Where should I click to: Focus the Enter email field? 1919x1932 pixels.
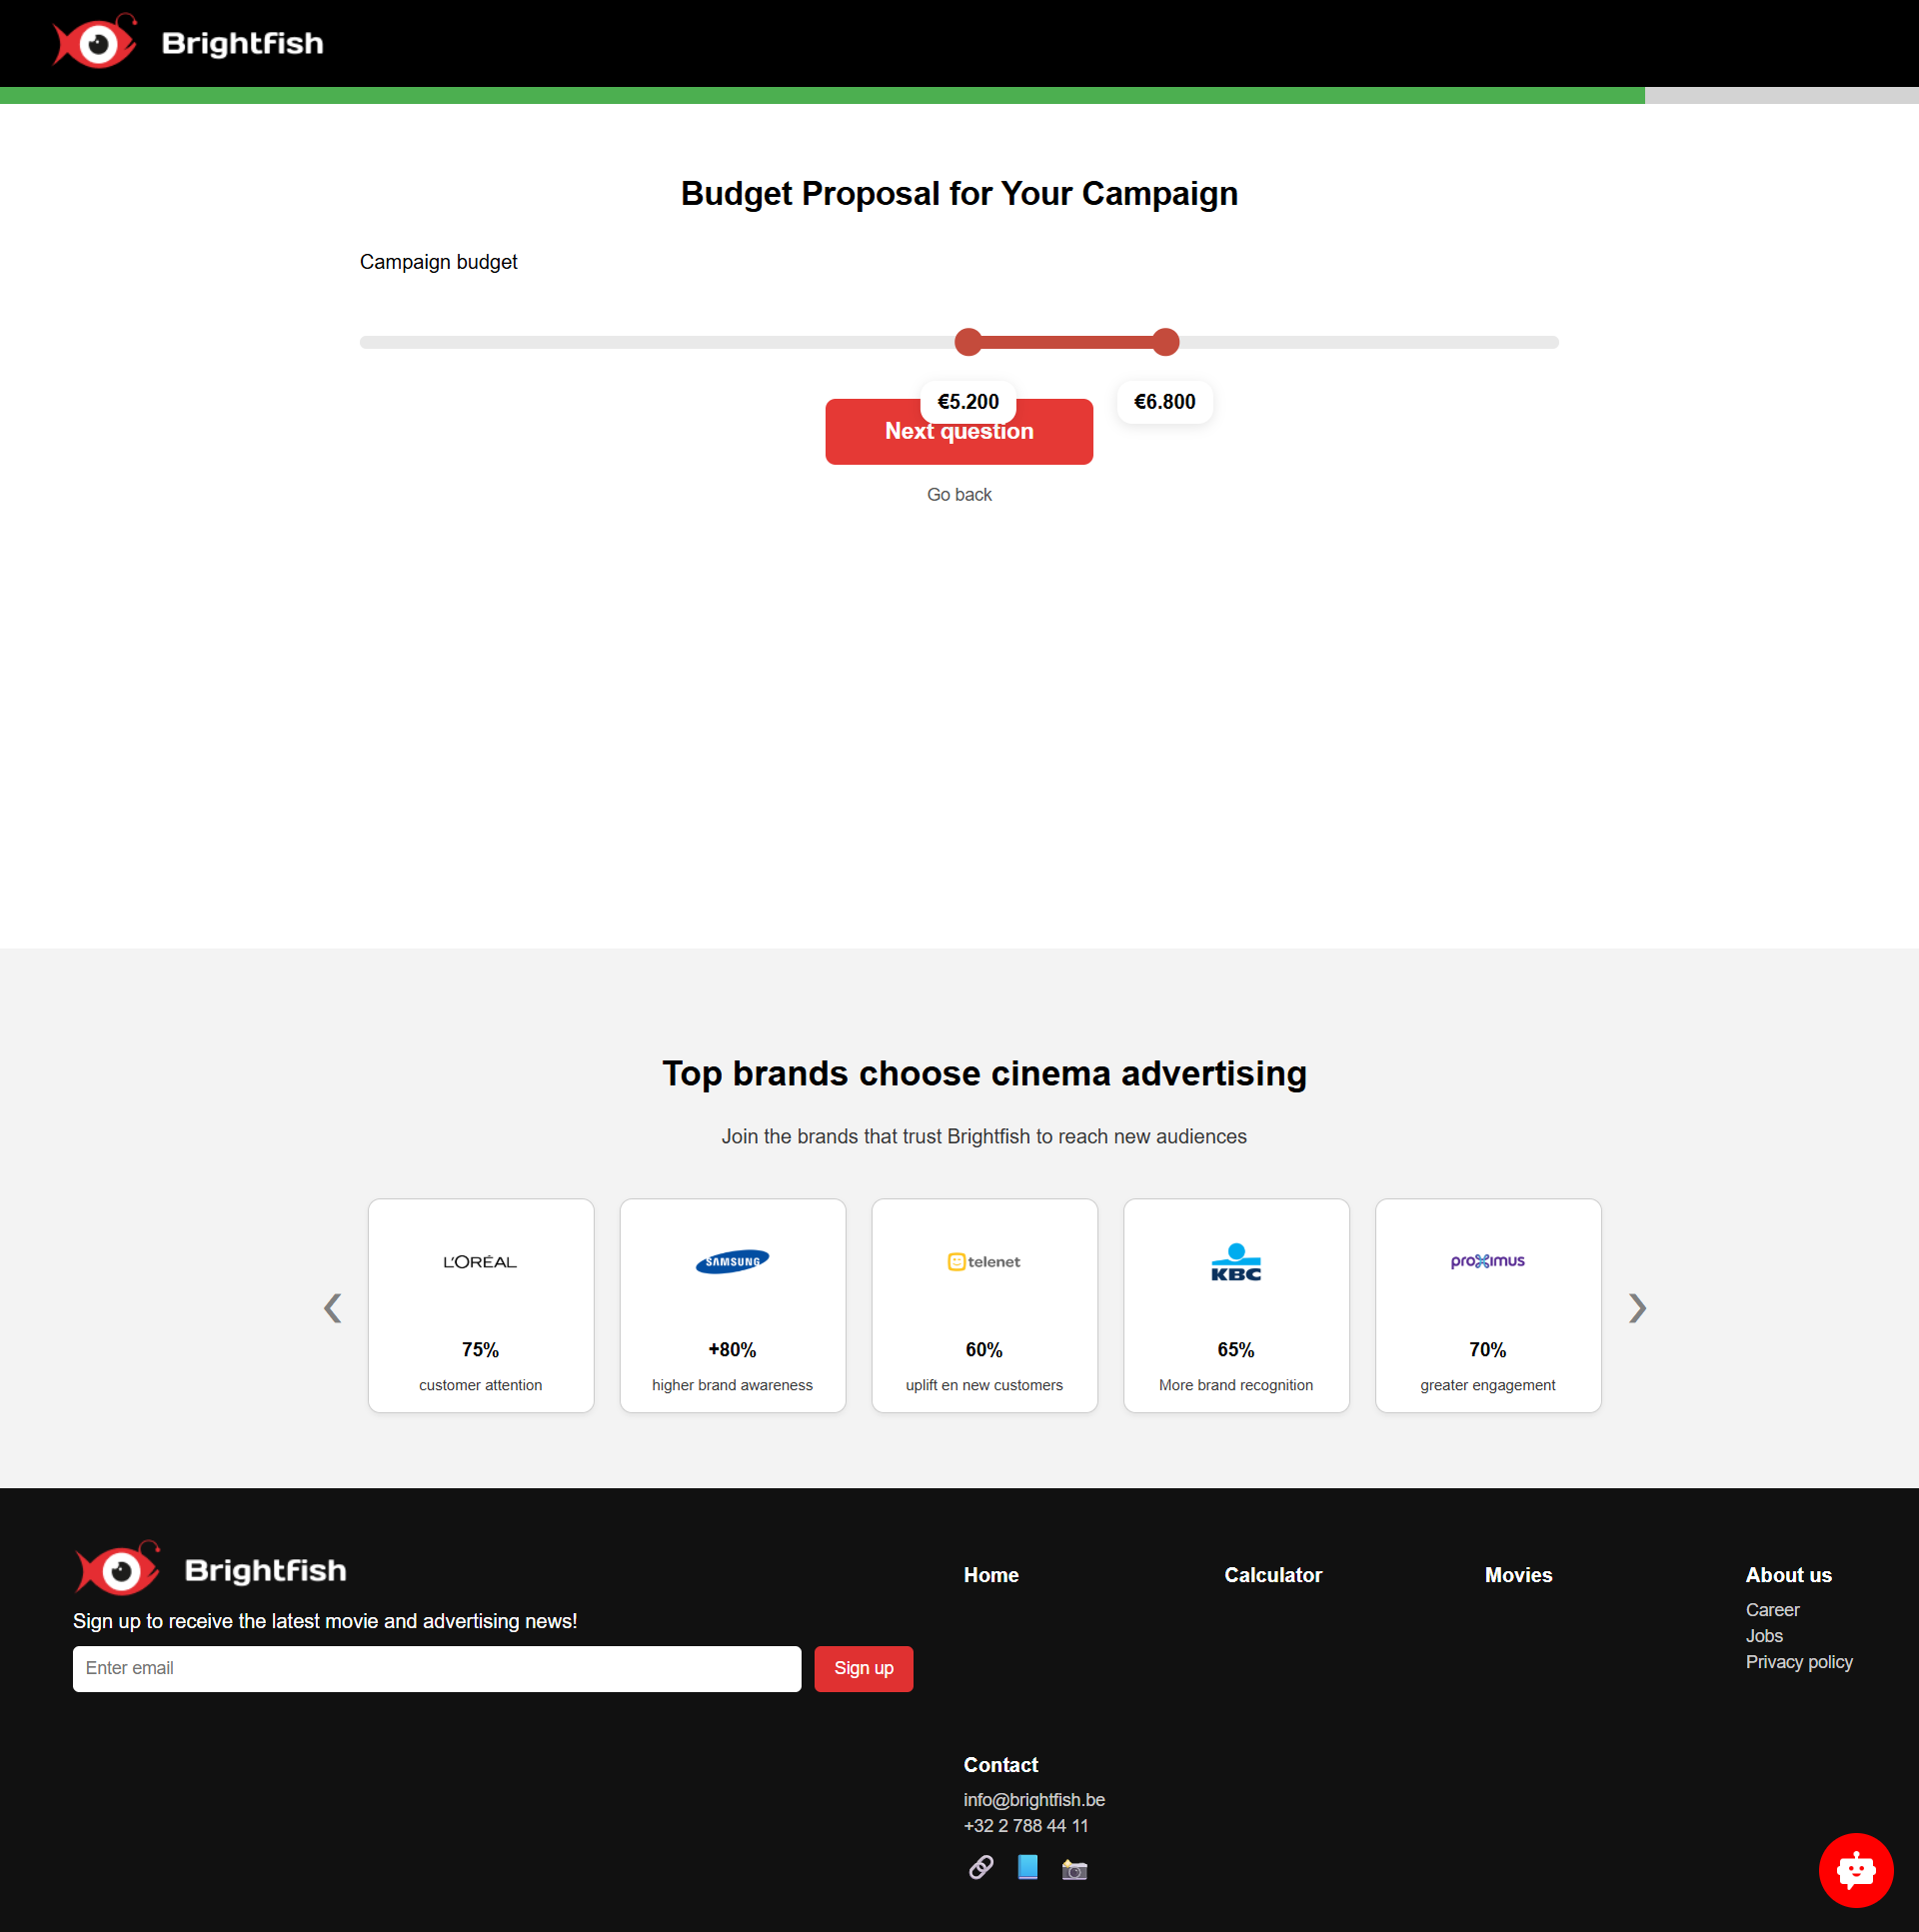(437, 1668)
